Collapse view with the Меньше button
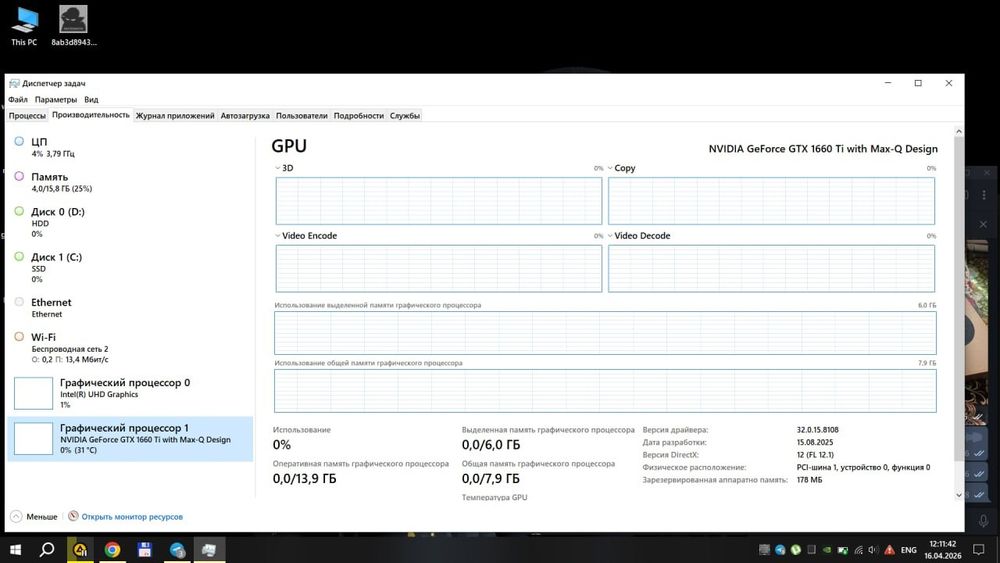This screenshot has width=1000, height=563. pos(34,516)
